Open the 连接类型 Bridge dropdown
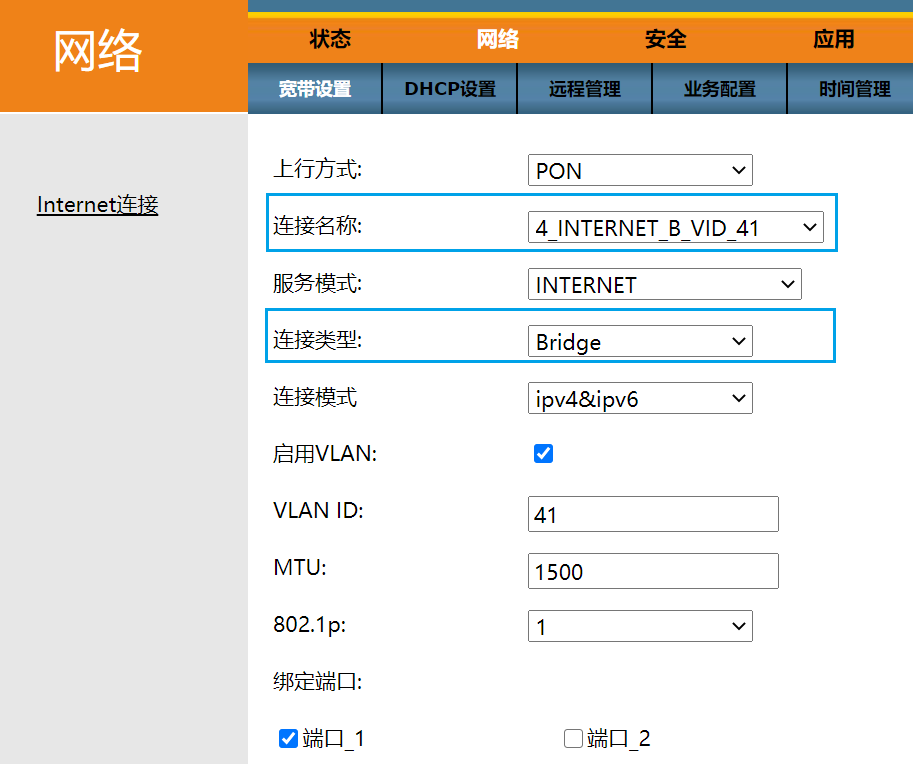 point(640,342)
